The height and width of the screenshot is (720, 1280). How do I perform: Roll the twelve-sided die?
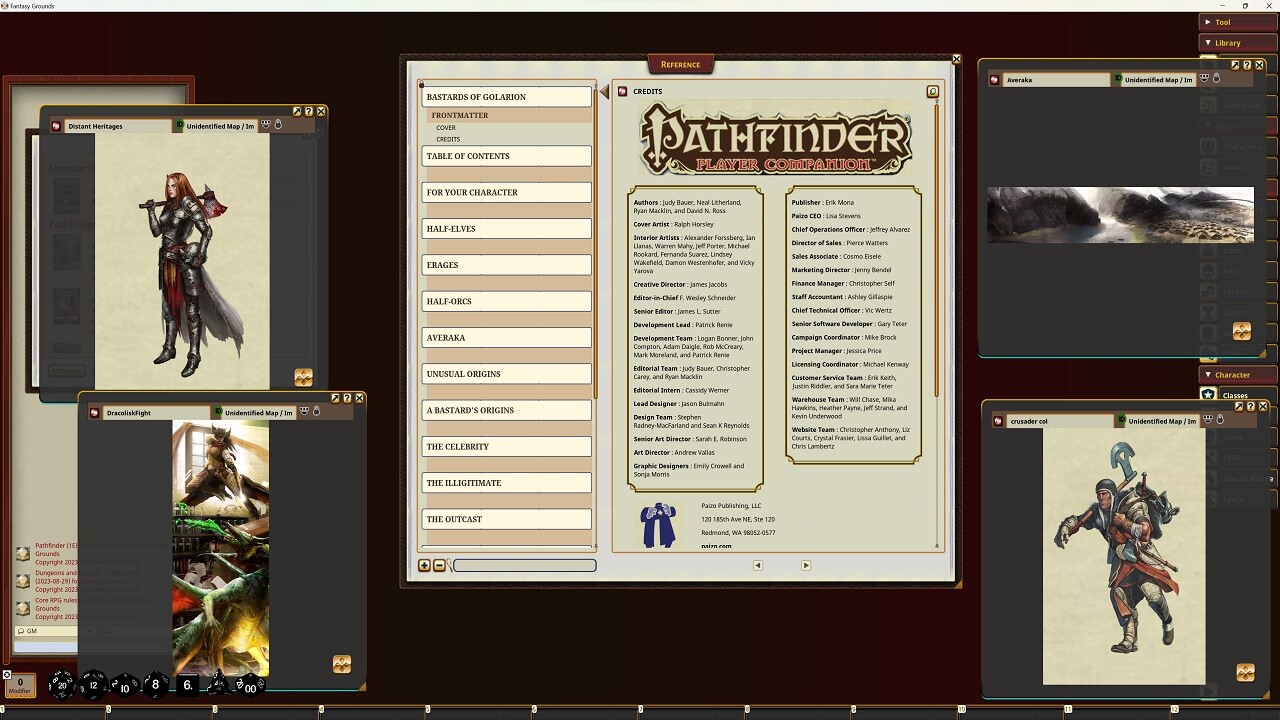(x=92, y=685)
